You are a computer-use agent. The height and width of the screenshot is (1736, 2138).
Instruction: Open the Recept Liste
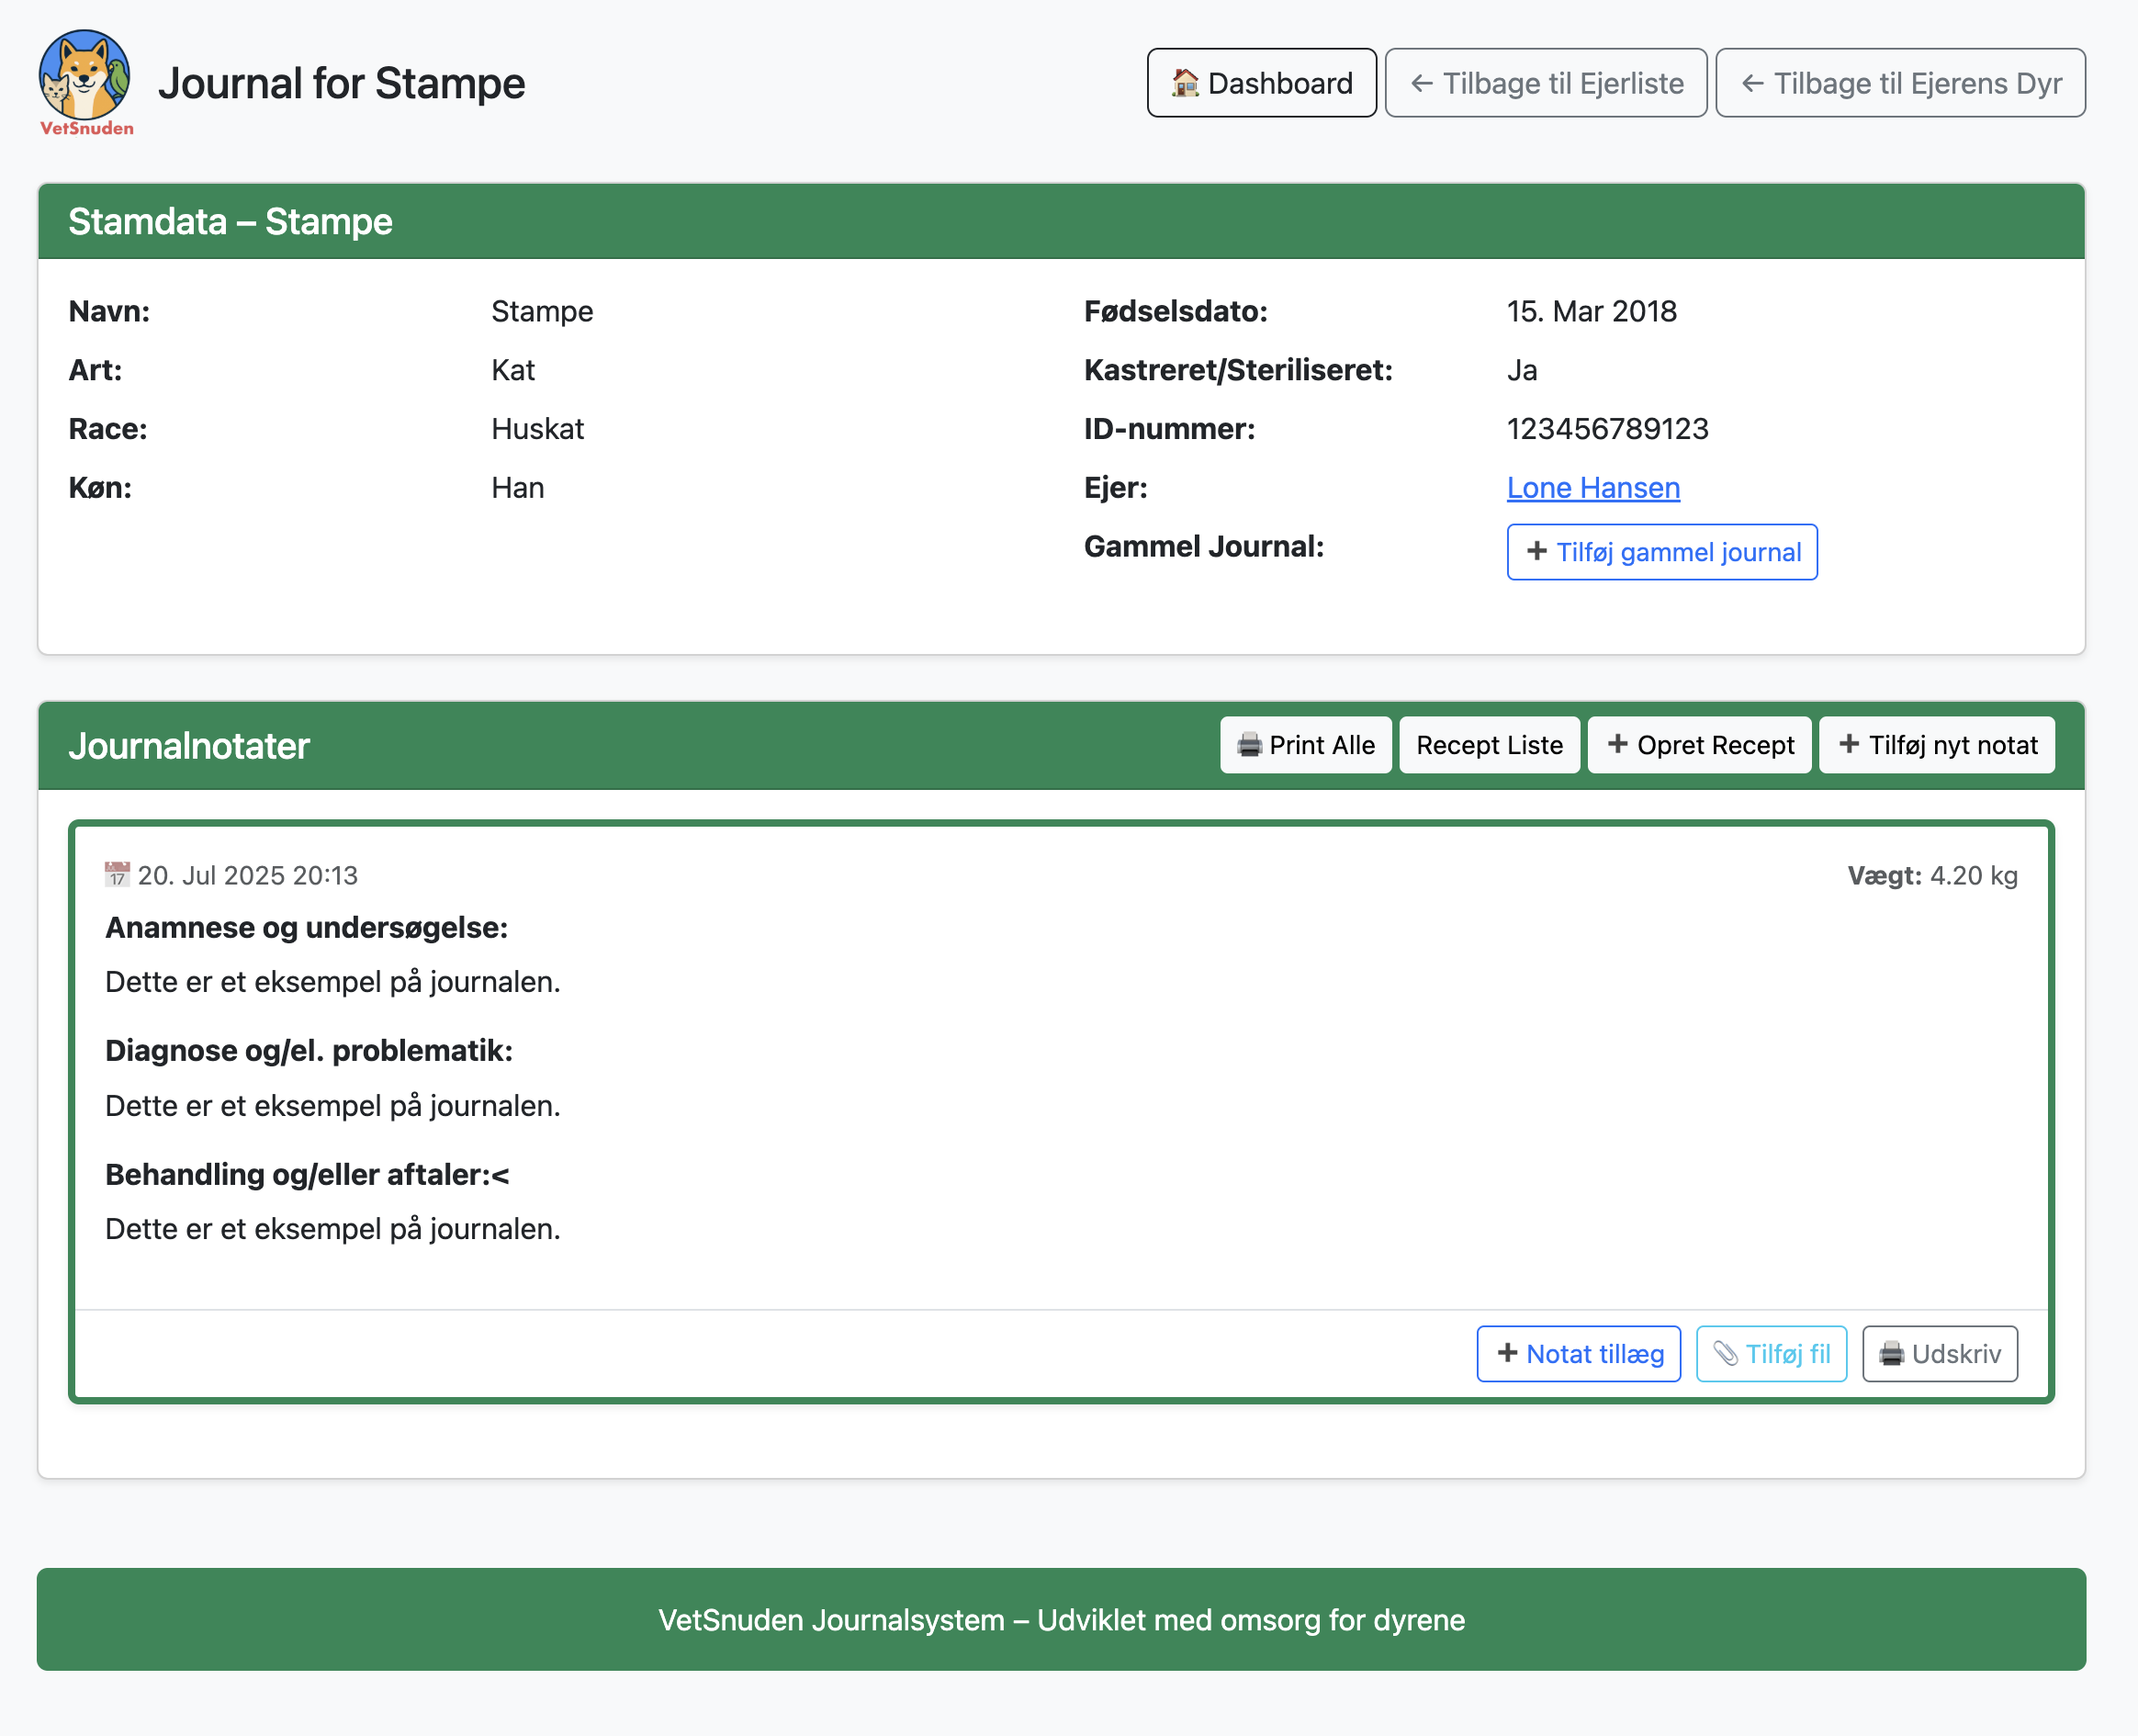click(1489, 744)
